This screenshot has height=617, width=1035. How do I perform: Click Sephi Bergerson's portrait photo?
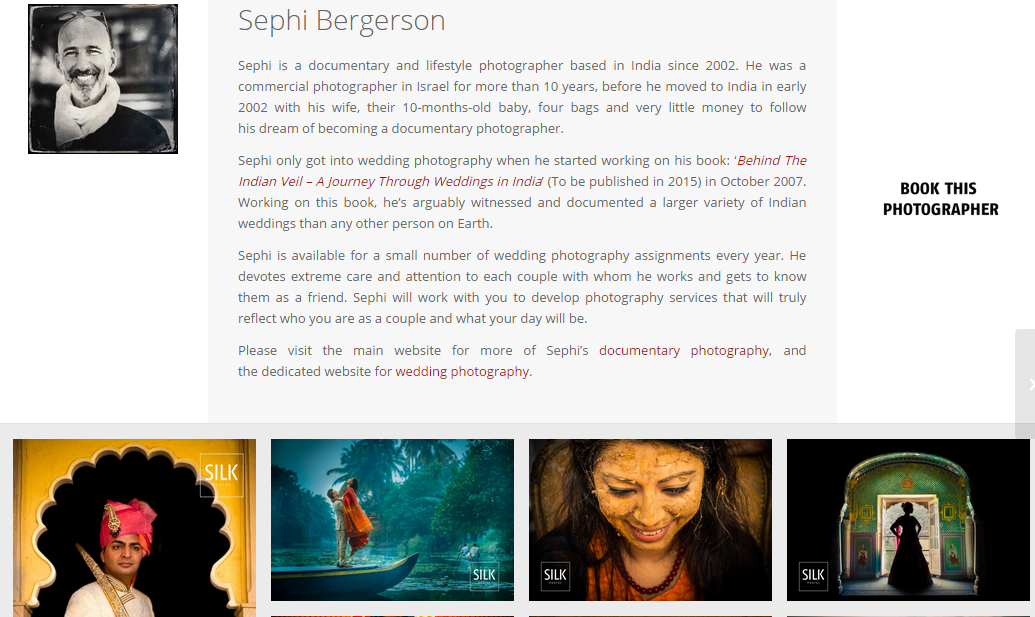click(x=103, y=79)
